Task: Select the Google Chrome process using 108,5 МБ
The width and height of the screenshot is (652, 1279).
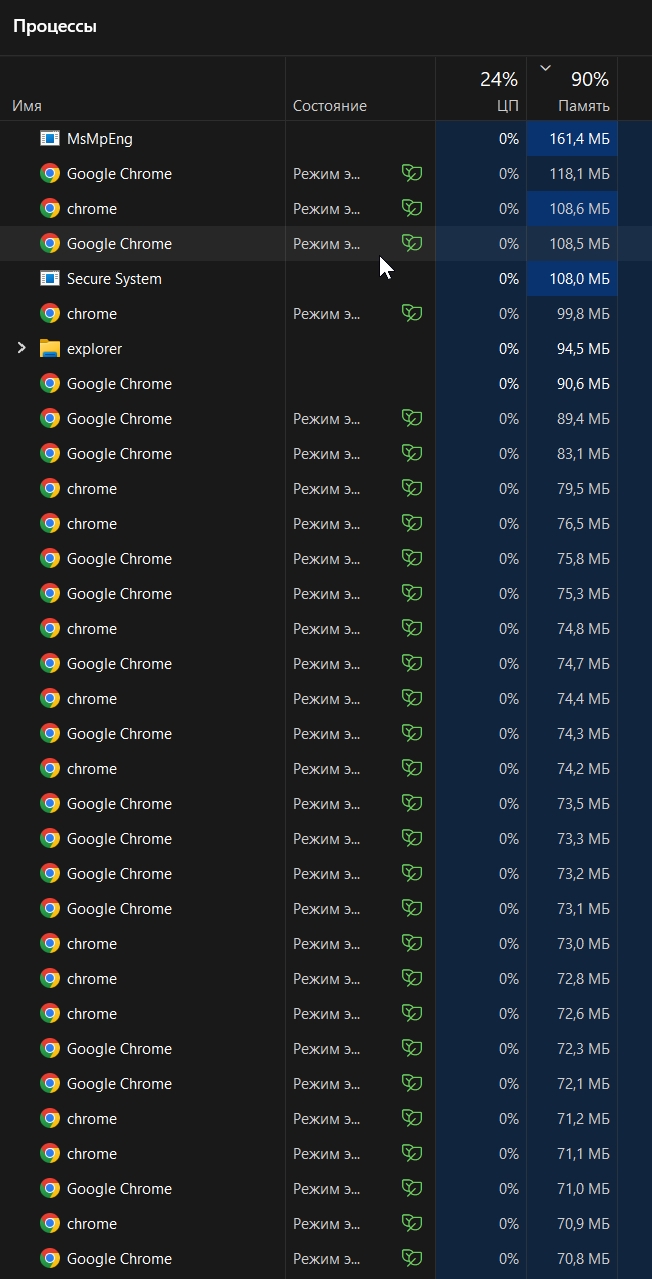Action: pos(326,243)
